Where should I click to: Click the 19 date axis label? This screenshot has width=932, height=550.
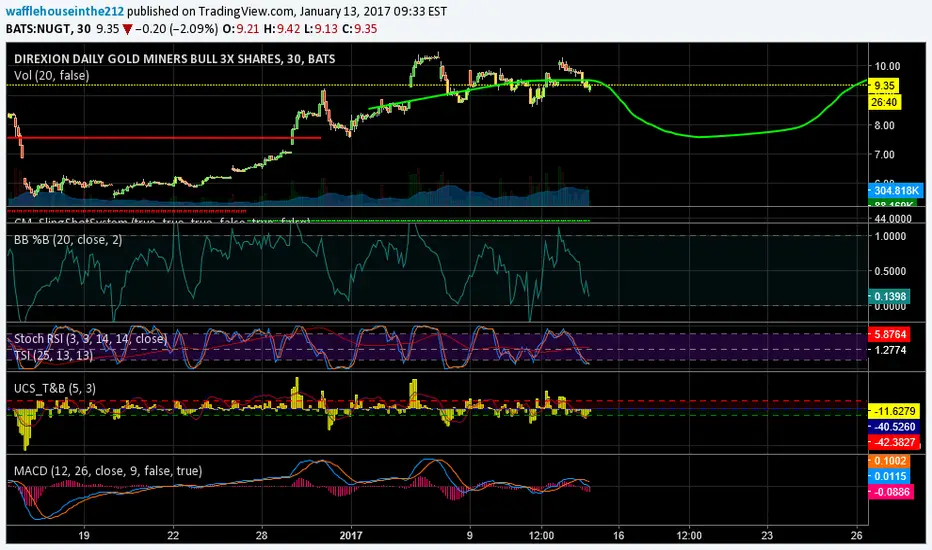coord(84,535)
